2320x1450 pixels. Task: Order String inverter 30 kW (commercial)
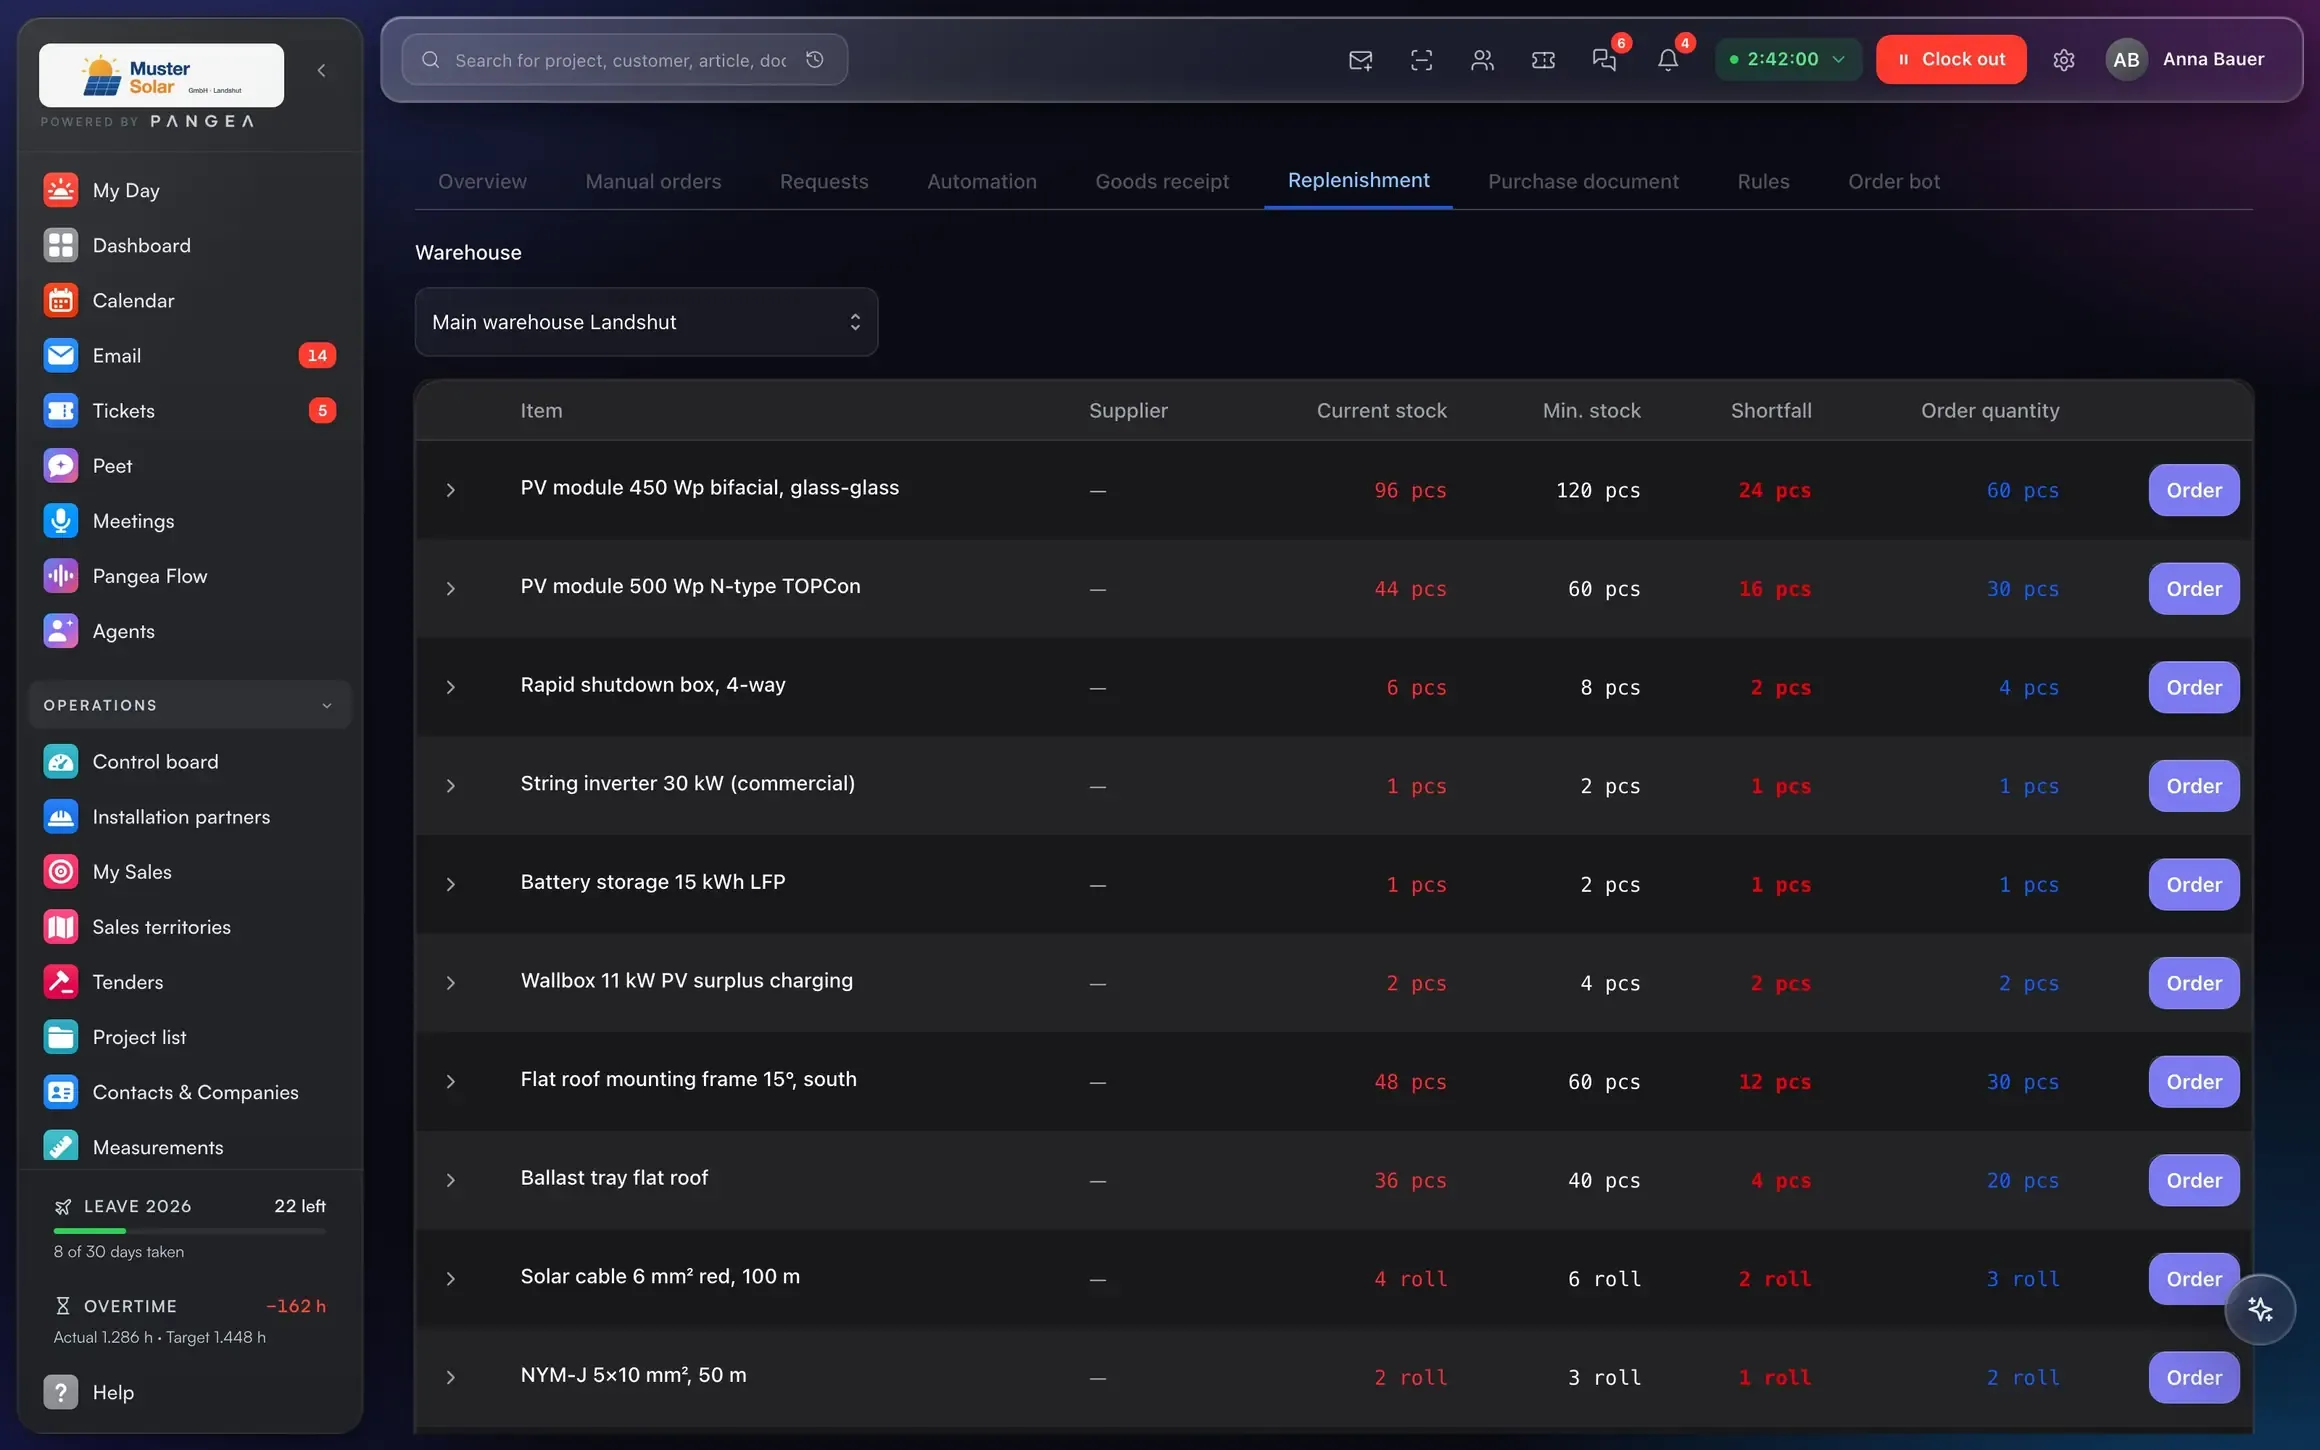pos(2194,786)
